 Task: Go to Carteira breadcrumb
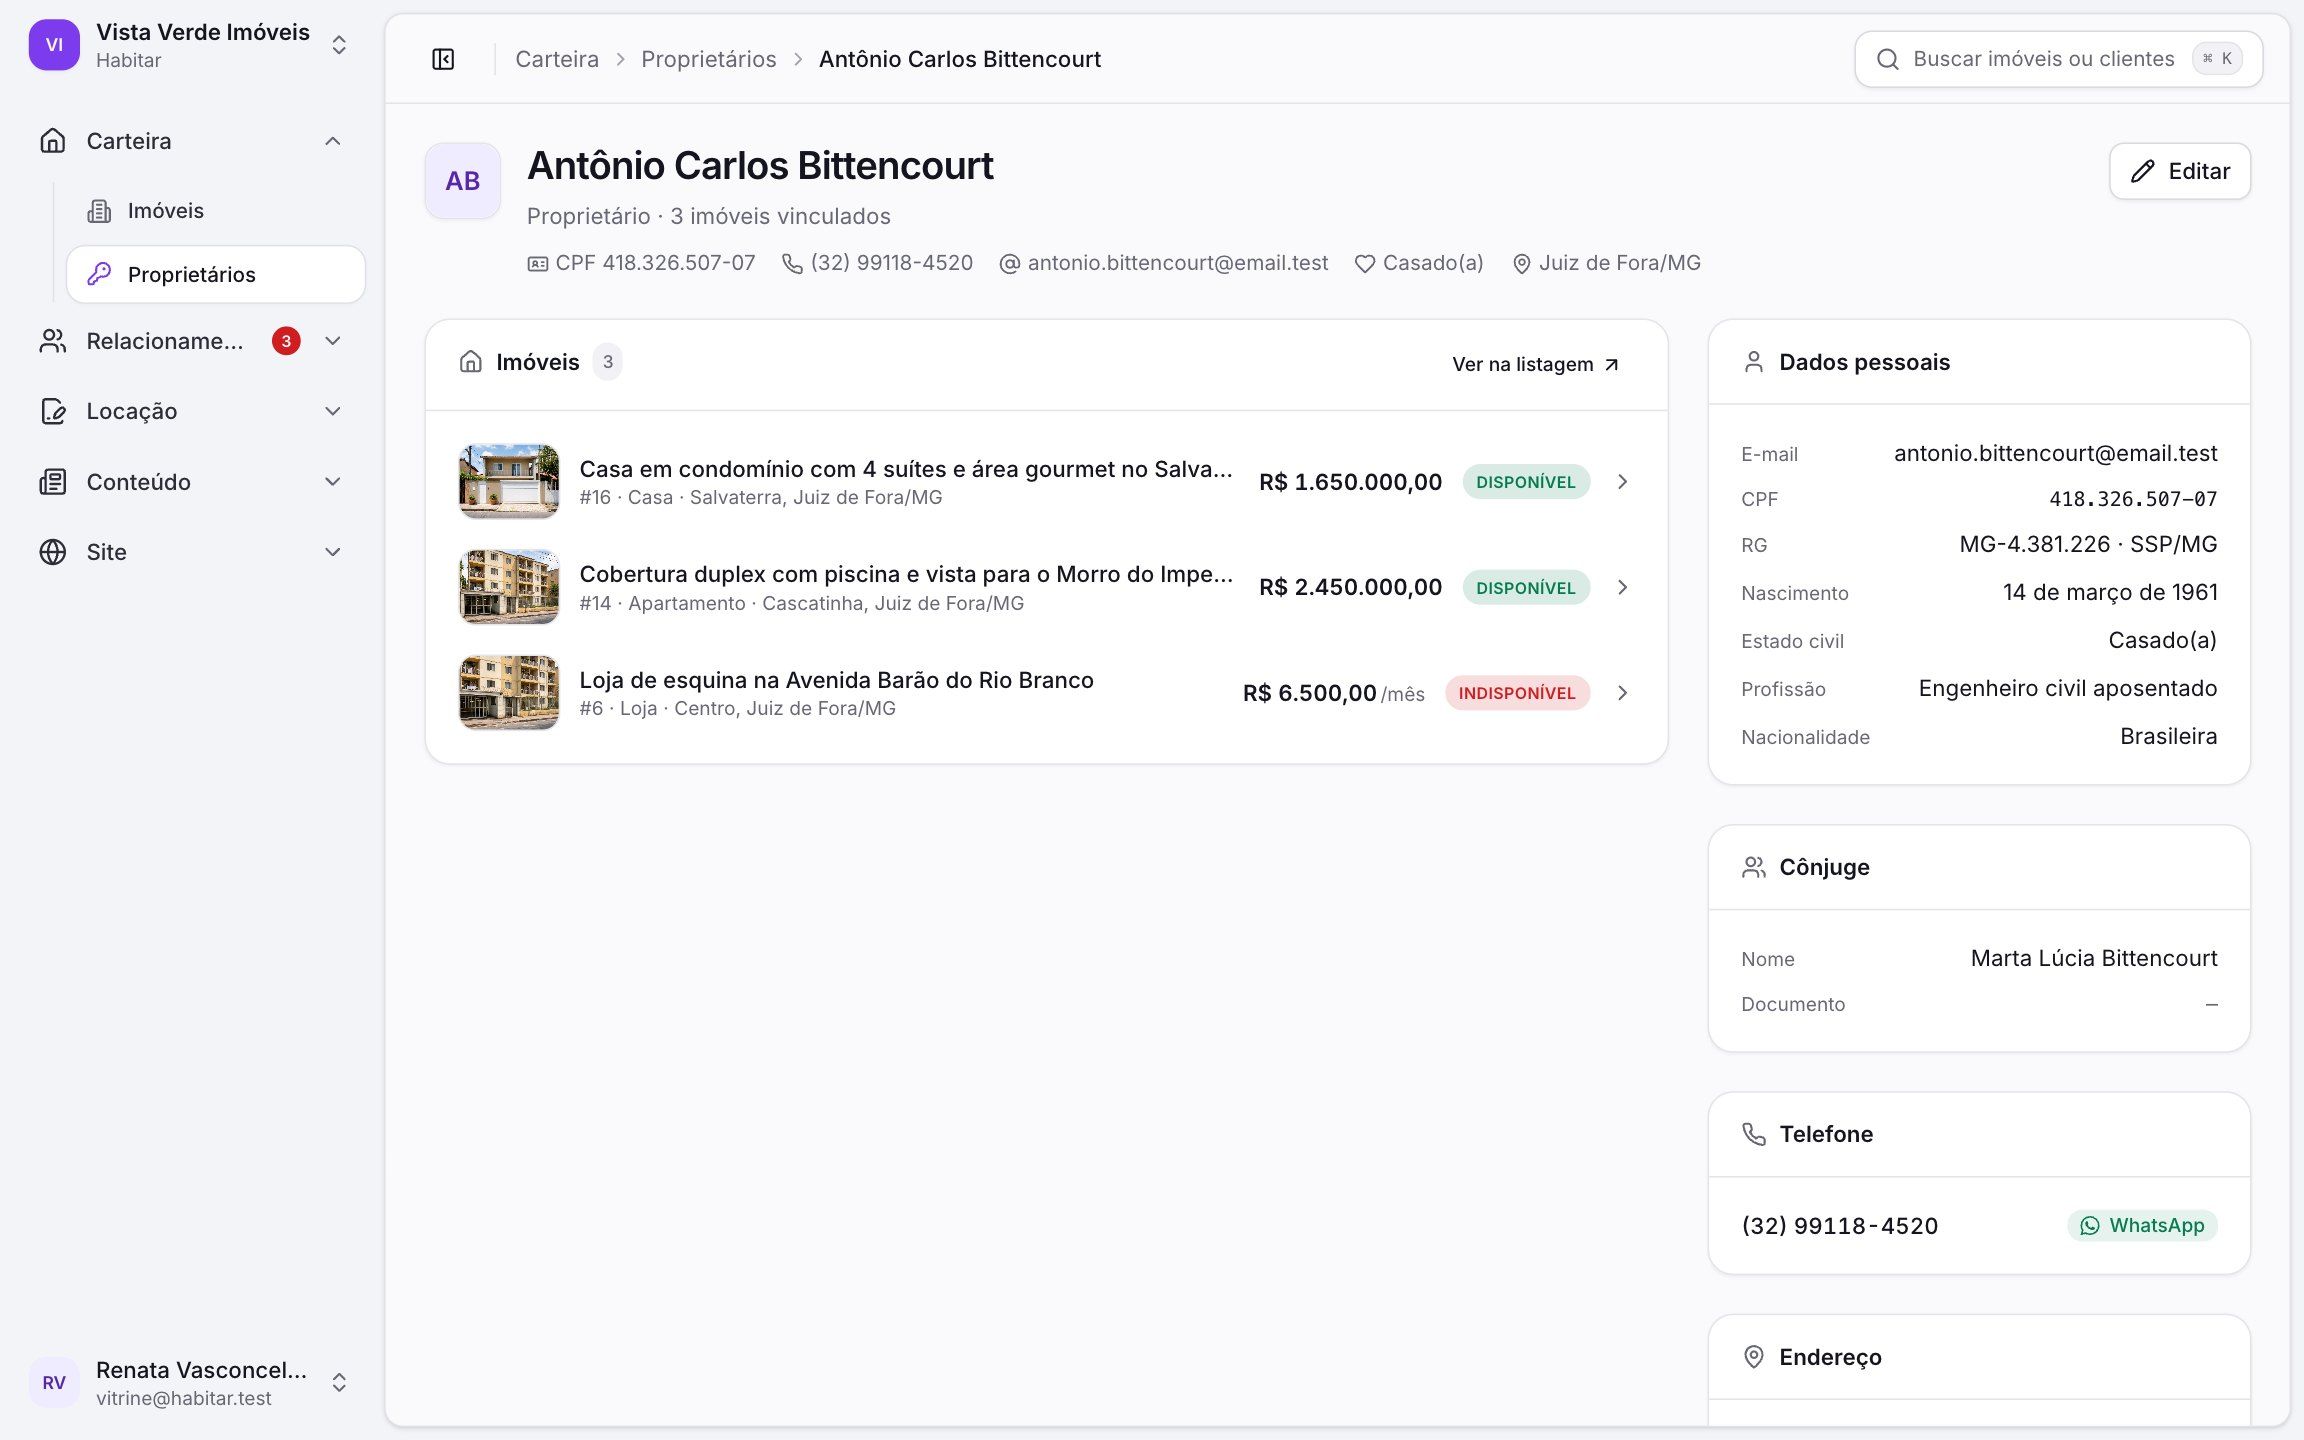tap(557, 59)
